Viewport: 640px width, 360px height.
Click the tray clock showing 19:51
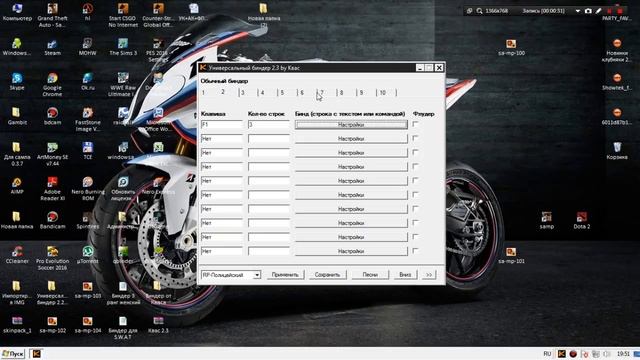[623, 354]
